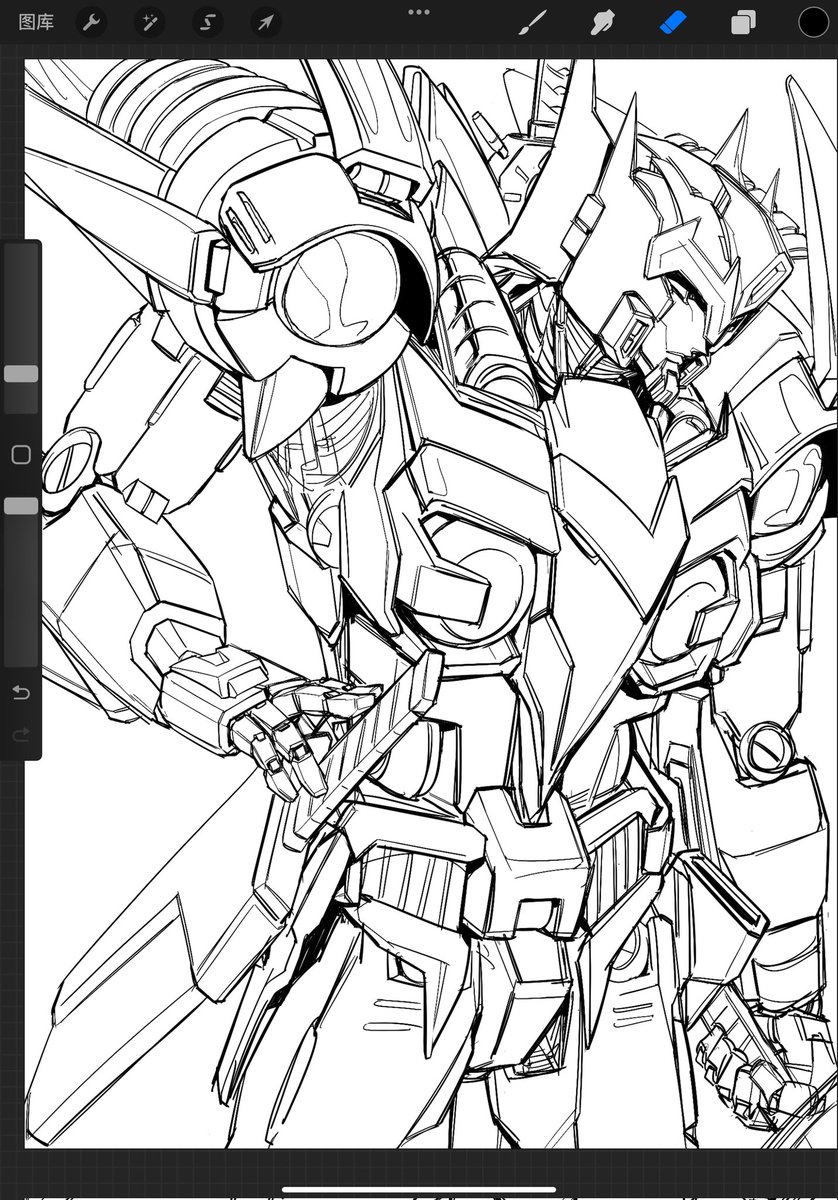Select the Brush tool
Viewport: 838px width, 1200px height.
[x=533, y=22]
